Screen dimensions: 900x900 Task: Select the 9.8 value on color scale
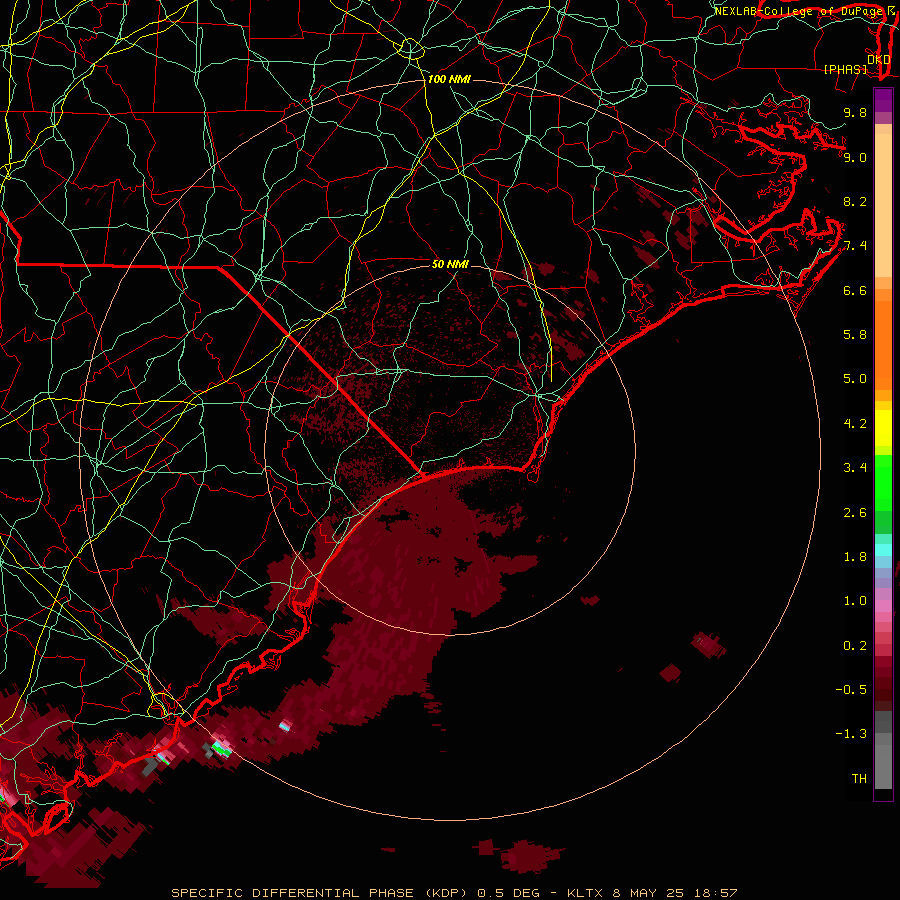point(855,112)
